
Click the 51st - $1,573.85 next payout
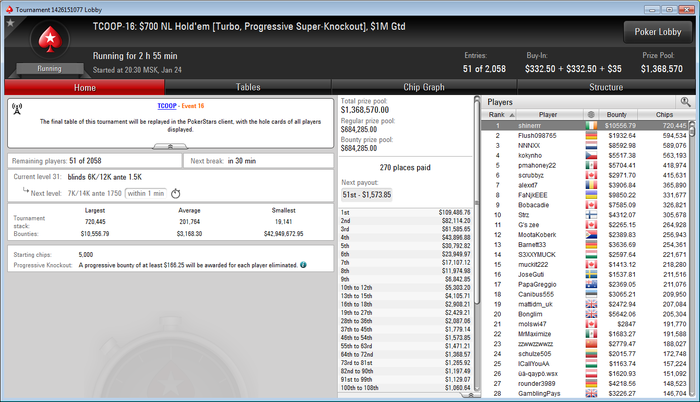tap(367, 195)
